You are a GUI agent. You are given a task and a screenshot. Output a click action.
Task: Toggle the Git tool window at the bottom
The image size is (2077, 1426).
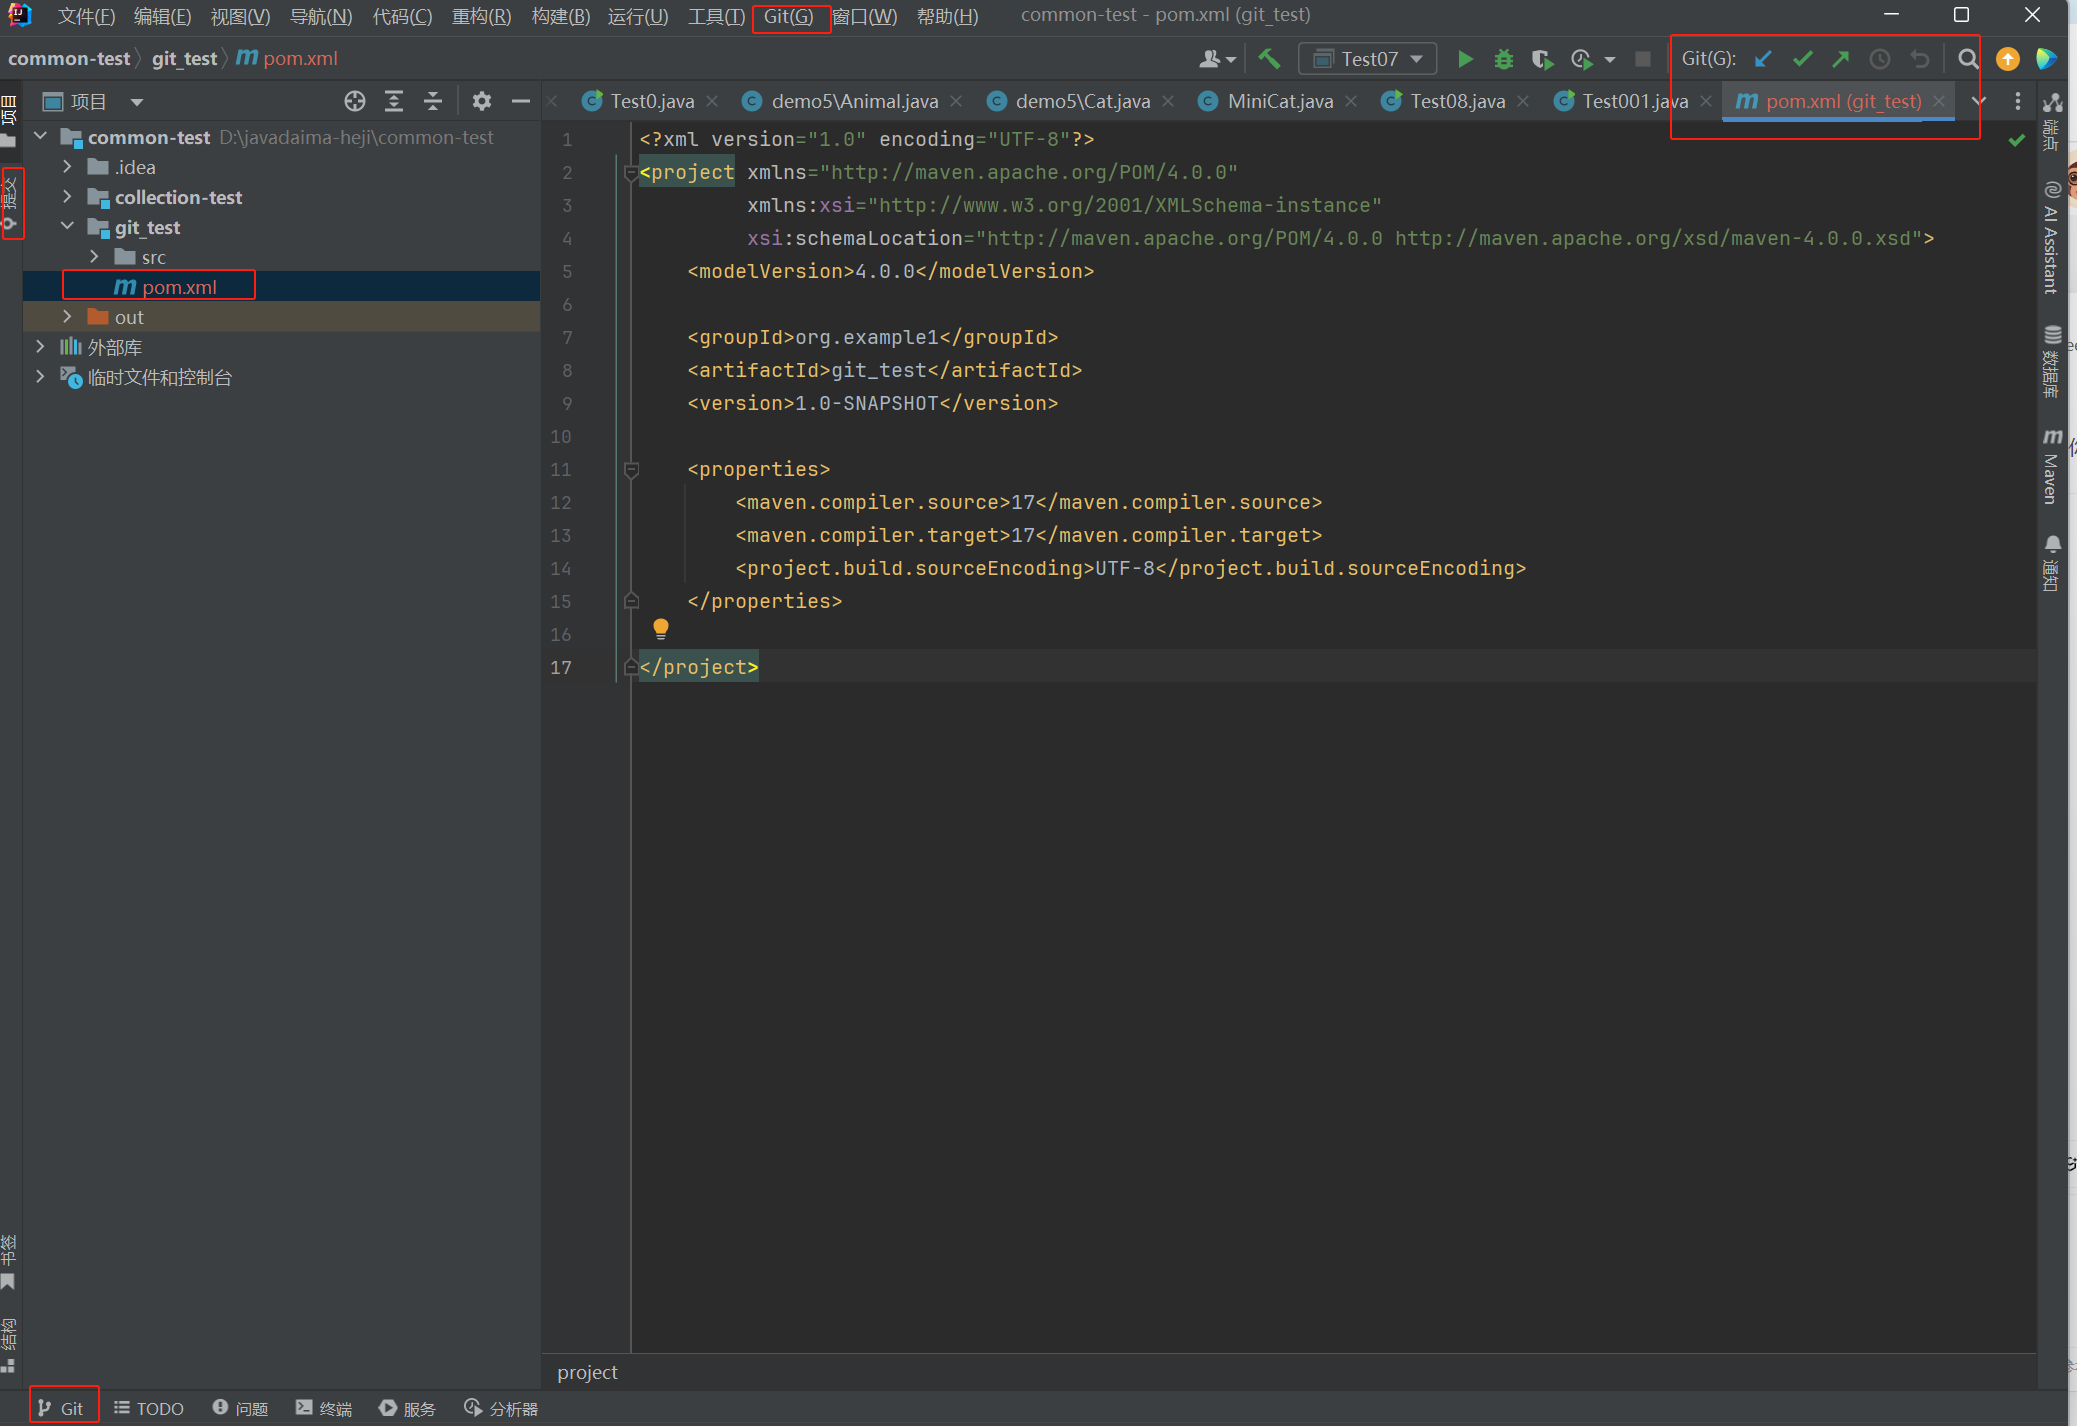coord(63,1407)
